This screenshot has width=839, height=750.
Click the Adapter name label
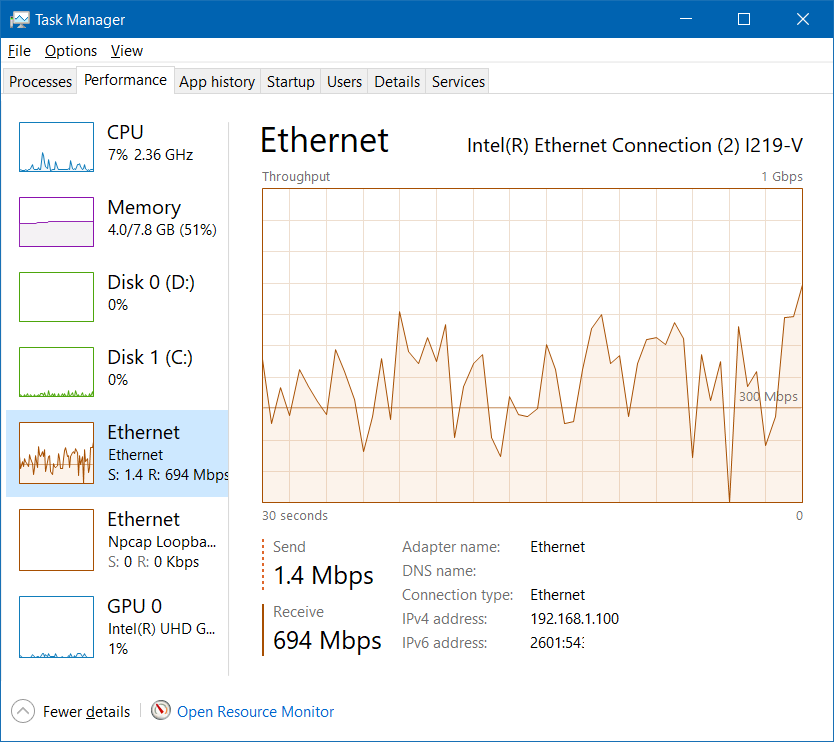click(451, 547)
